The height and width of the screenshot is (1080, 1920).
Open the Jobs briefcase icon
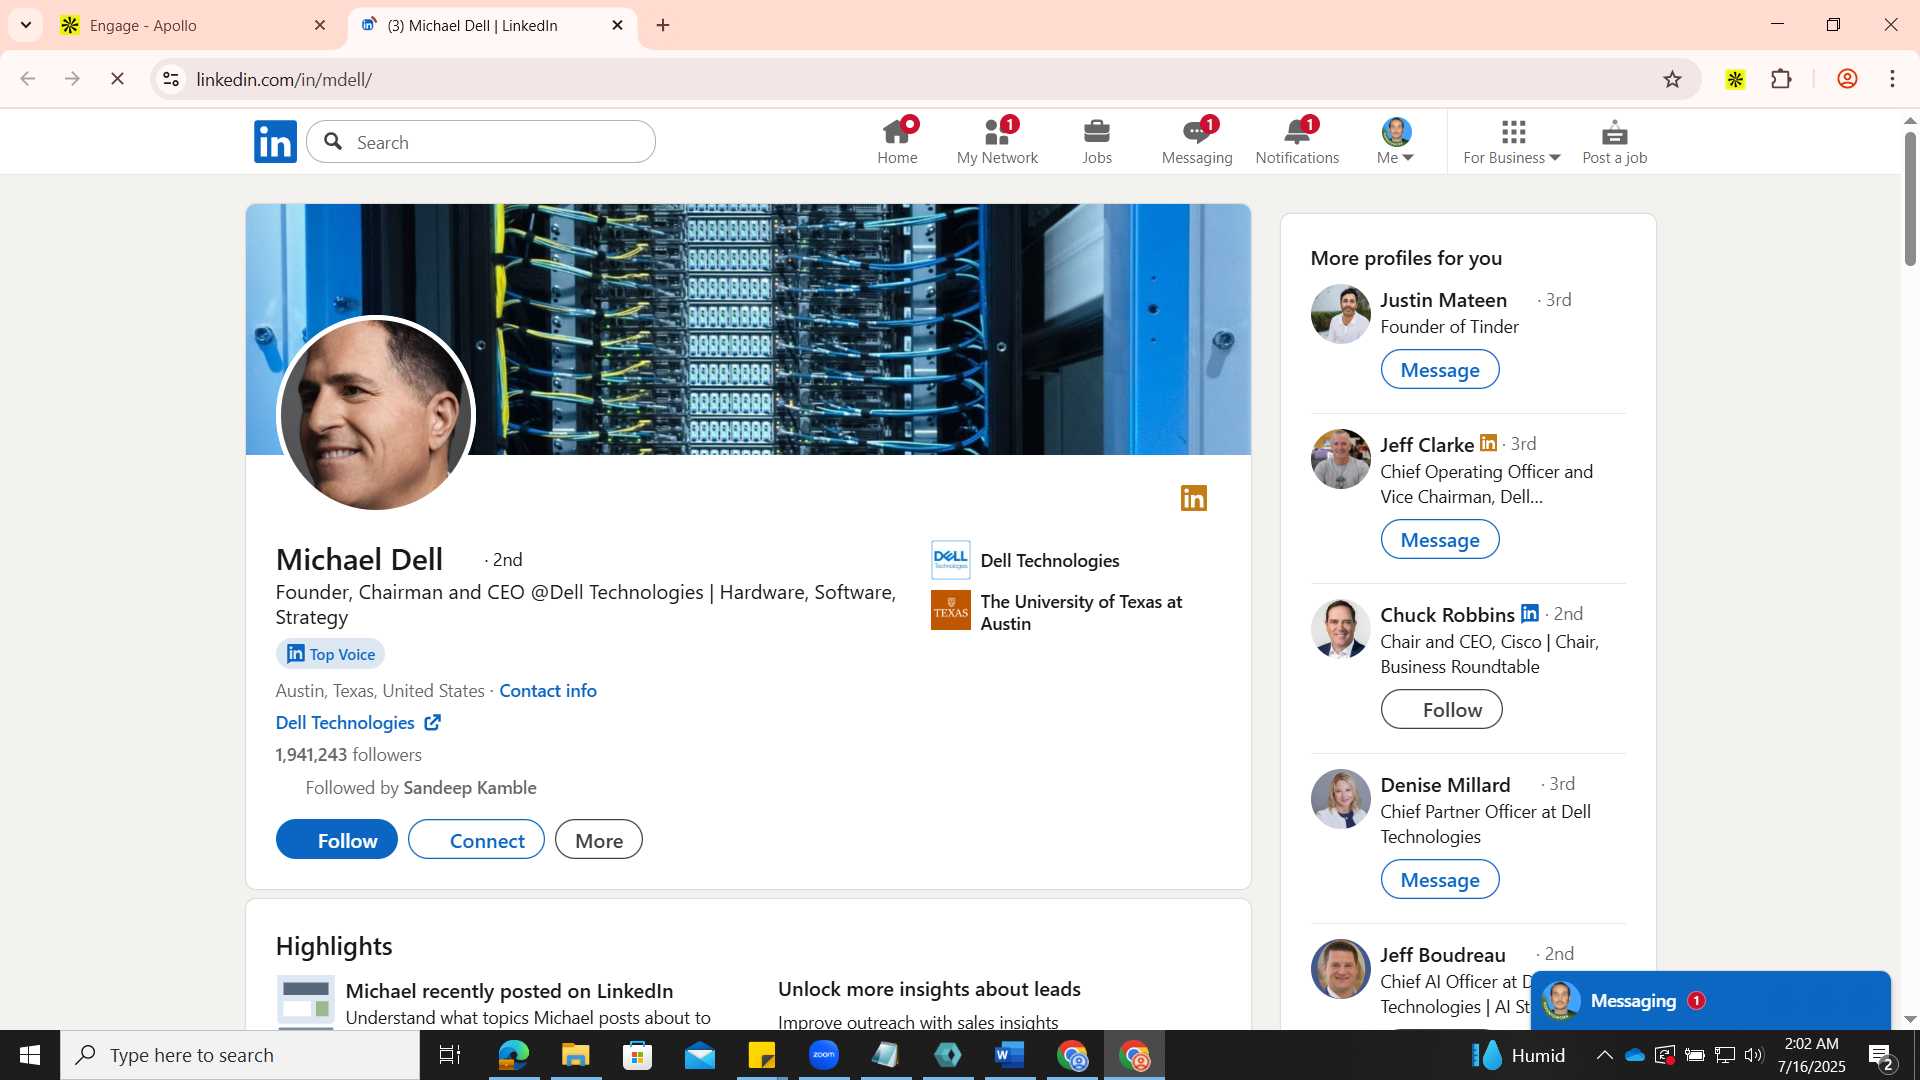tap(1097, 142)
